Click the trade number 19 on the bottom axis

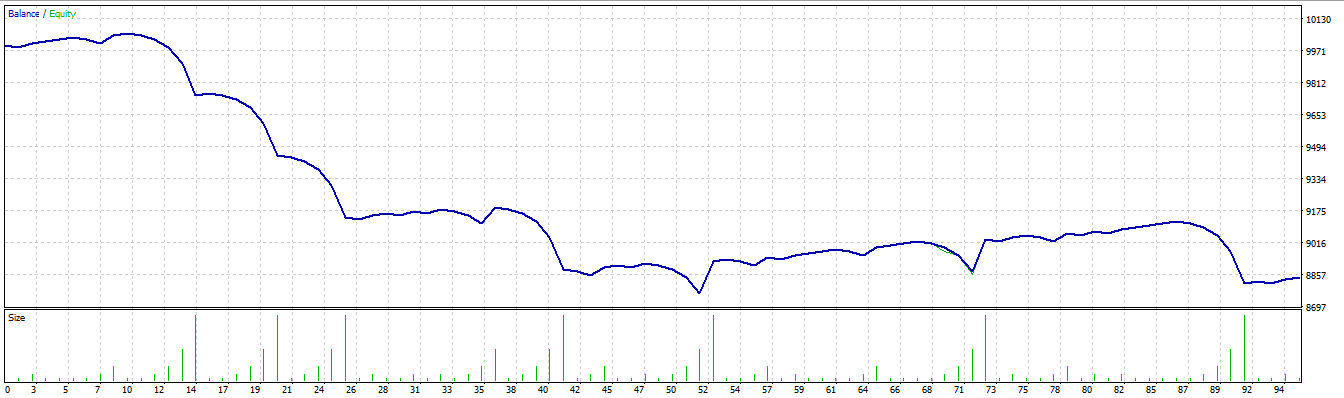coord(256,389)
